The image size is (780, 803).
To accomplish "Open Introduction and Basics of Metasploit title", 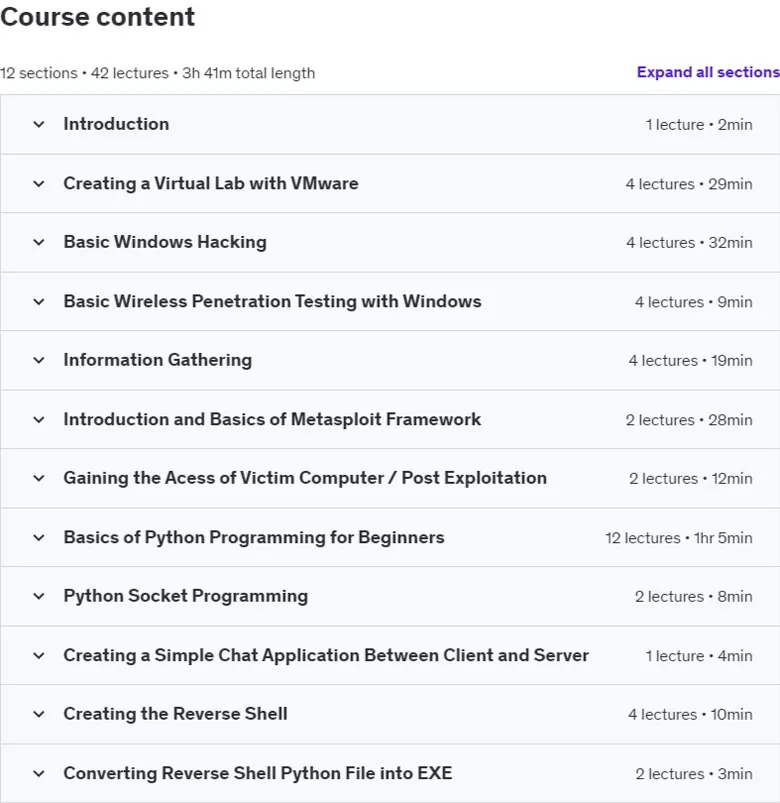I will coord(272,419).
